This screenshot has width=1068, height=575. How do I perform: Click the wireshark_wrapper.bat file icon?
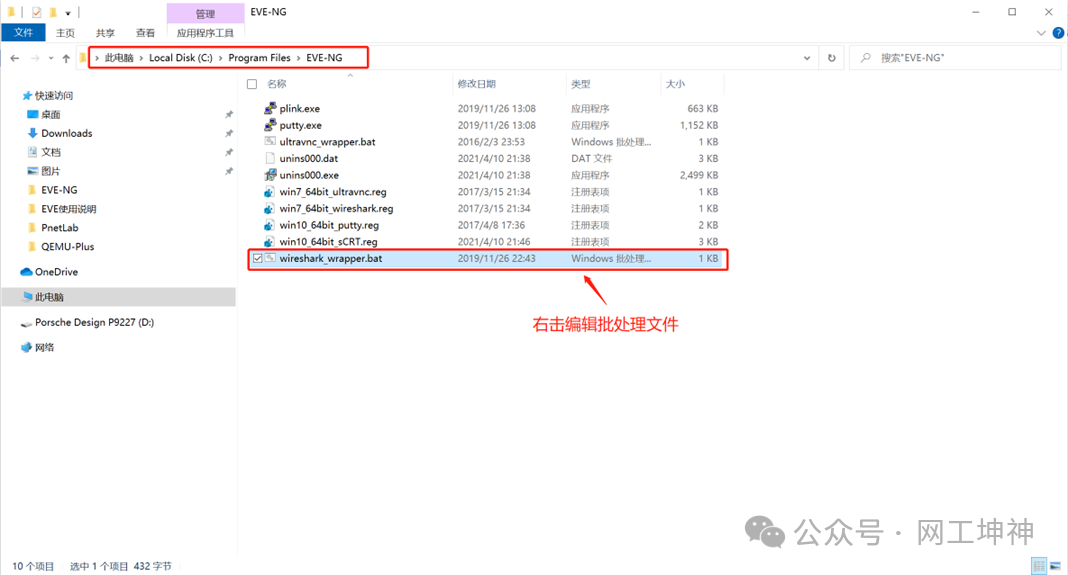270,258
